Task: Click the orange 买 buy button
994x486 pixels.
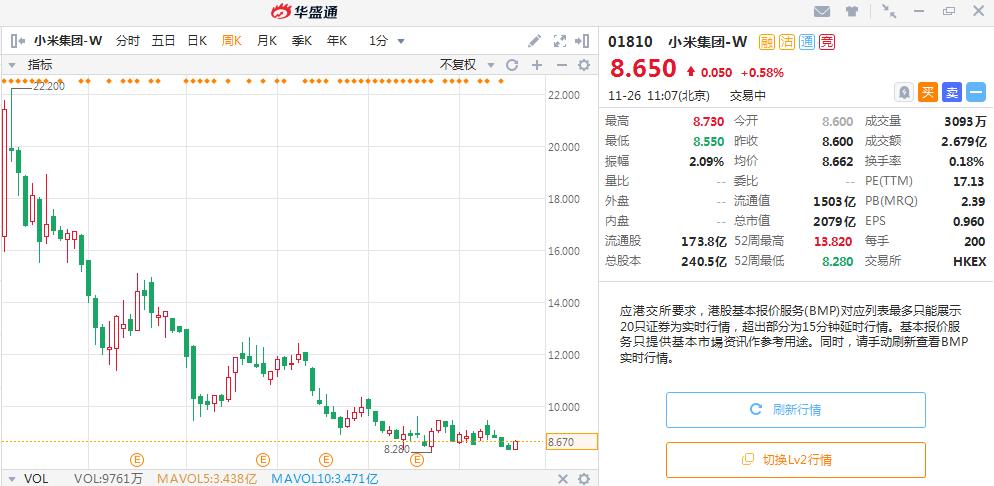Action: tap(927, 93)
